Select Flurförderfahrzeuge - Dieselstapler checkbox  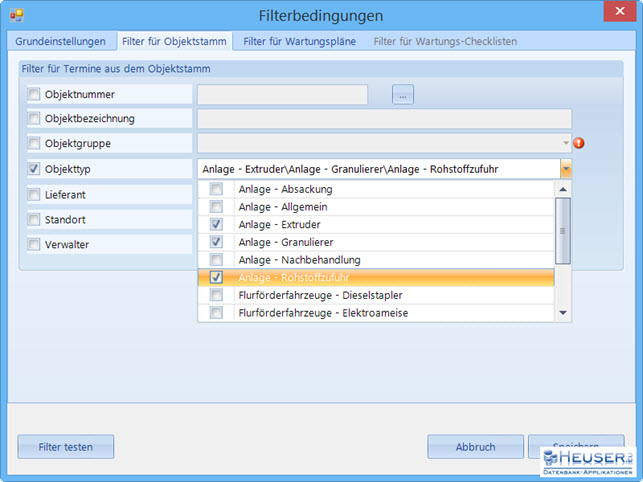(x=216, y=295)
